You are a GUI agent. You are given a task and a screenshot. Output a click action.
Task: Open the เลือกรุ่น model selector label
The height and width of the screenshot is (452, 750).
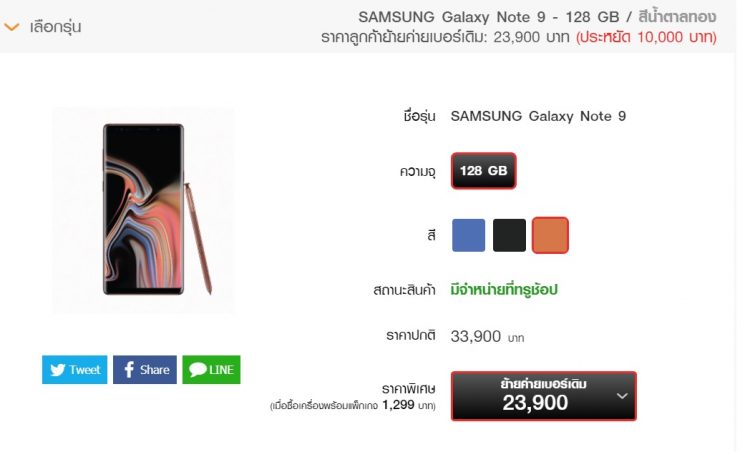(55, 27)
